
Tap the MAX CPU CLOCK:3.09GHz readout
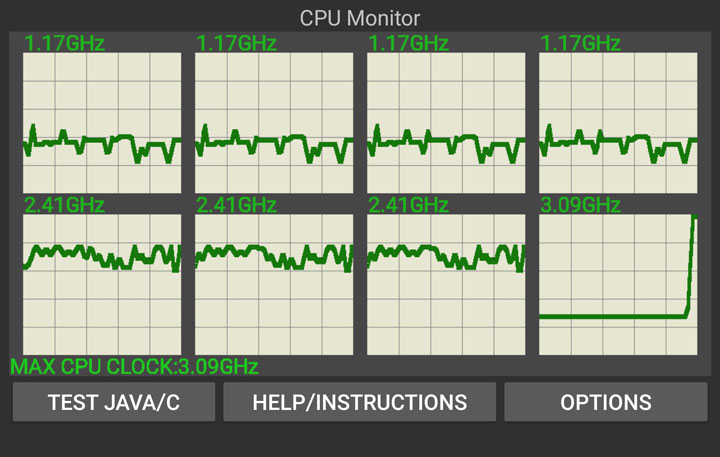click(x=135, y=366)
